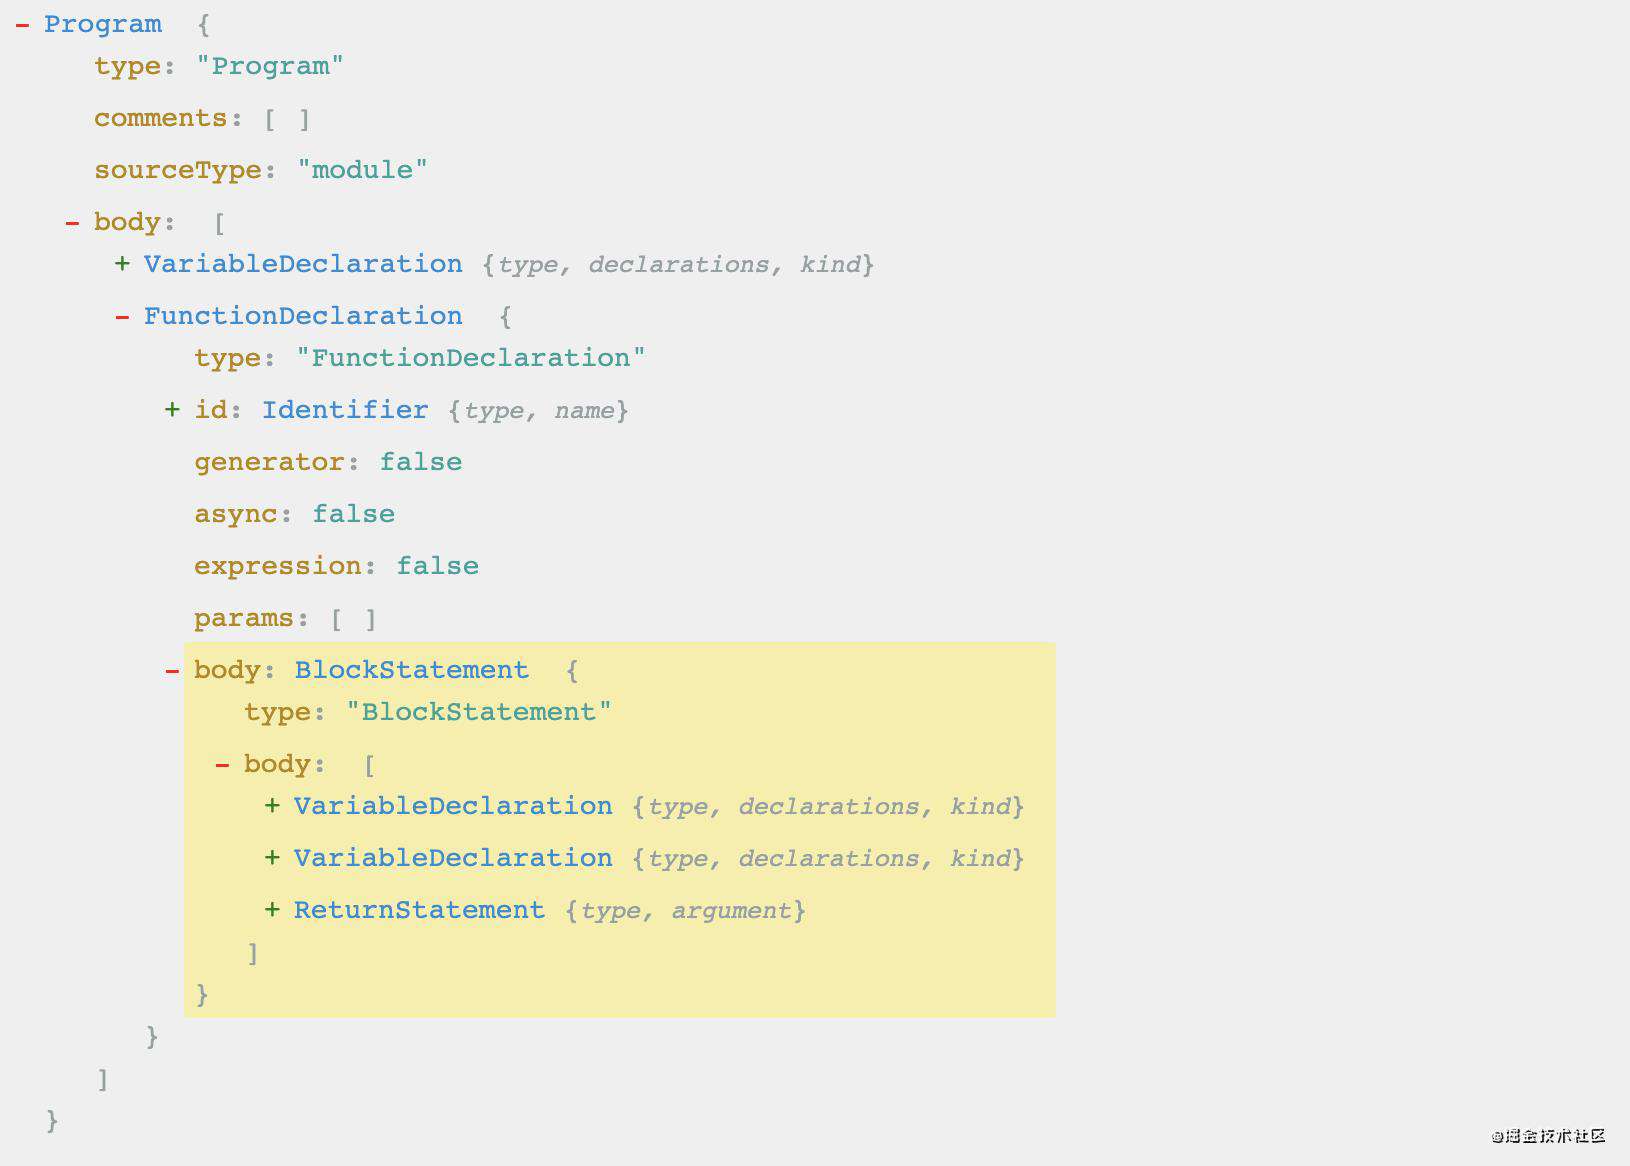Click the FunctionDeclaration node label
The height and width of the screenshot is (1166, 1630).
click(x=302, y=316)
